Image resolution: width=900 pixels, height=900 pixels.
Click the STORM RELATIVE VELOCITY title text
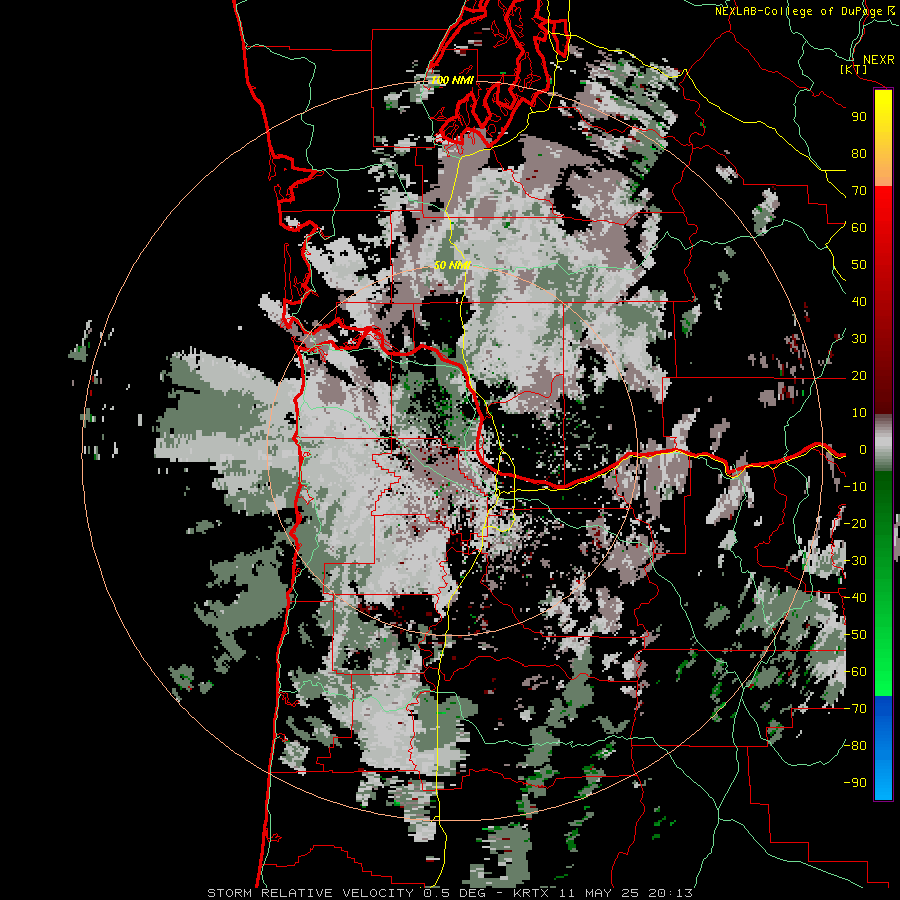(313, 893)
